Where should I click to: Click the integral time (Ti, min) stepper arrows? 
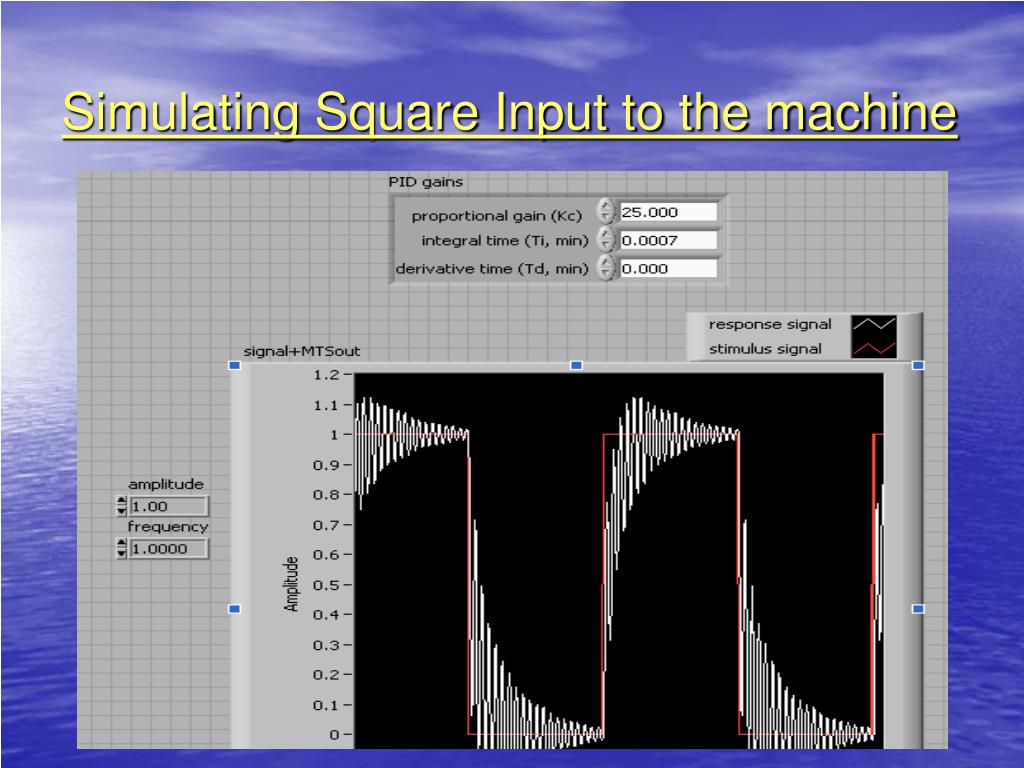[606, 240]
